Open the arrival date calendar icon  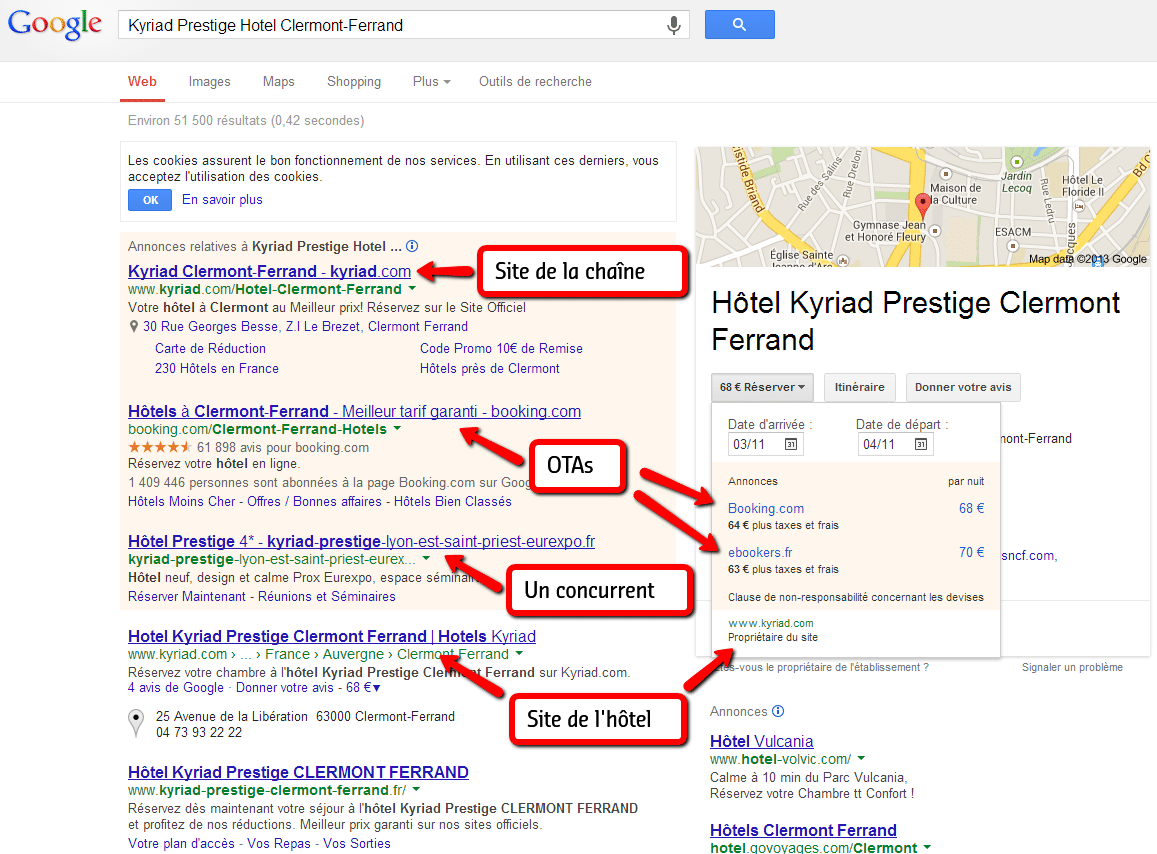tap(790, 444)
